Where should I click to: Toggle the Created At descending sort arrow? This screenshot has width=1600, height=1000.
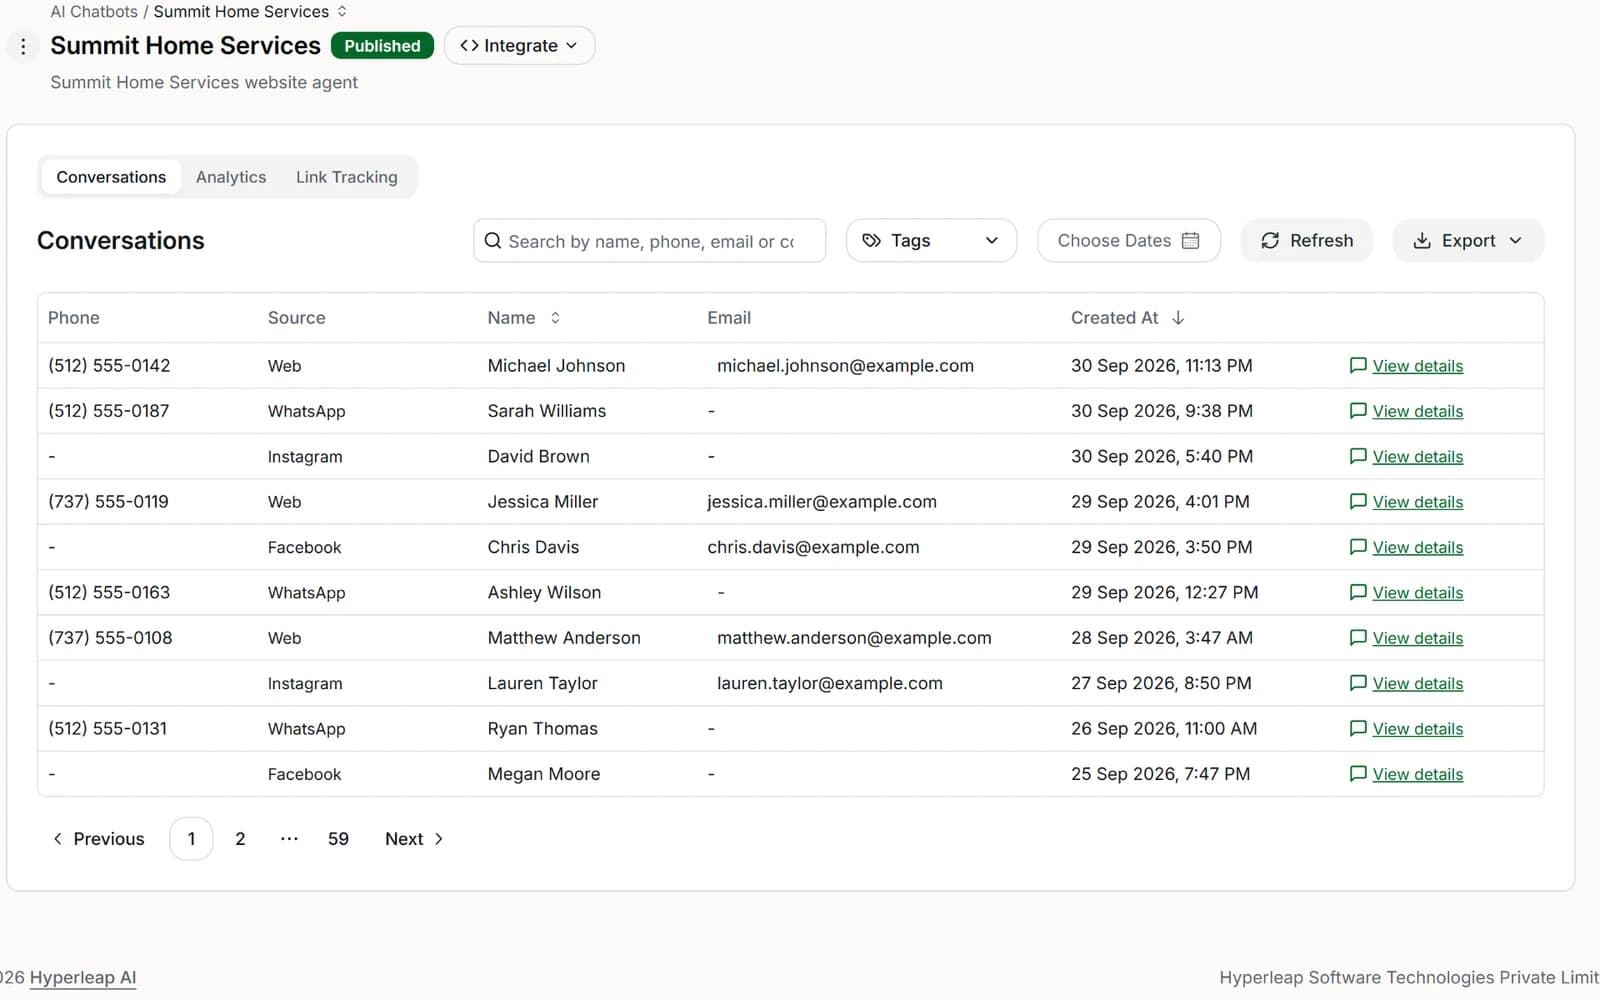point(1178,318)
